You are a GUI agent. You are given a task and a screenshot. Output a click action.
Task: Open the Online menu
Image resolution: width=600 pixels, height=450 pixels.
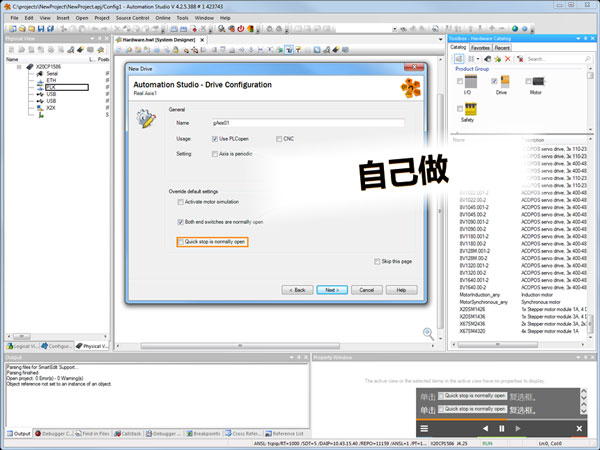point(163,18)
